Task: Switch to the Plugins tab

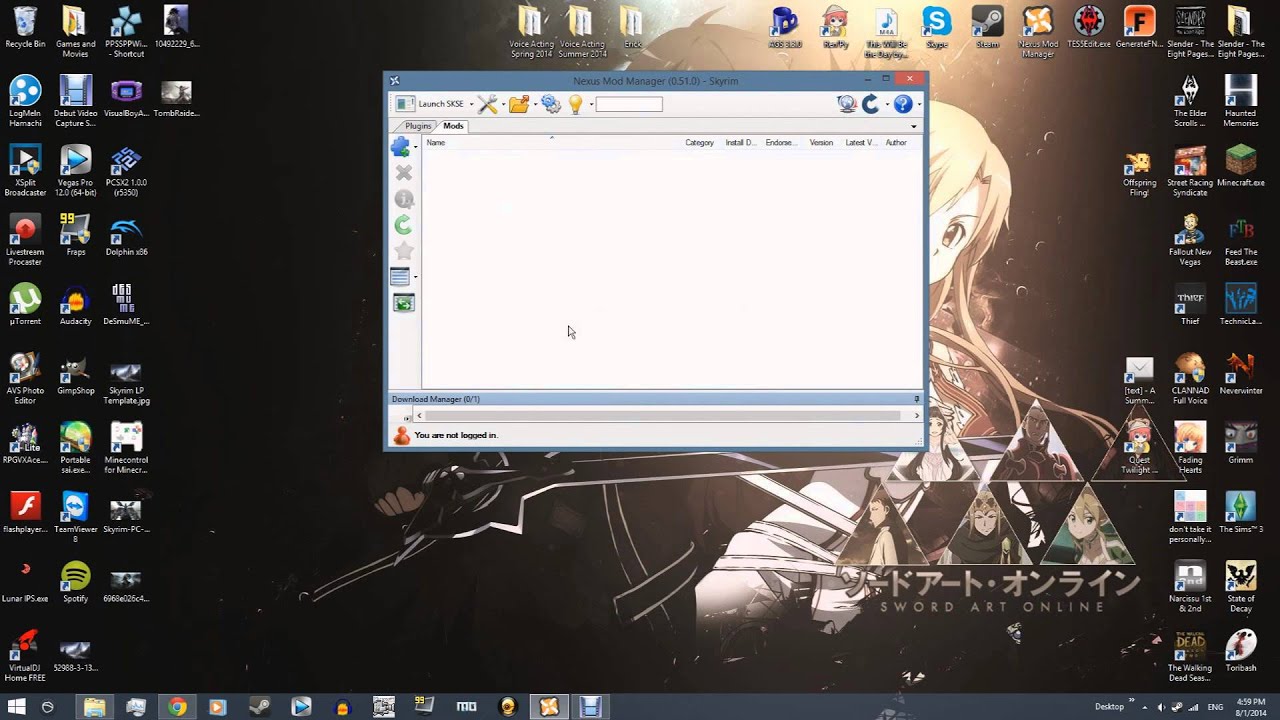Action: 418,126
